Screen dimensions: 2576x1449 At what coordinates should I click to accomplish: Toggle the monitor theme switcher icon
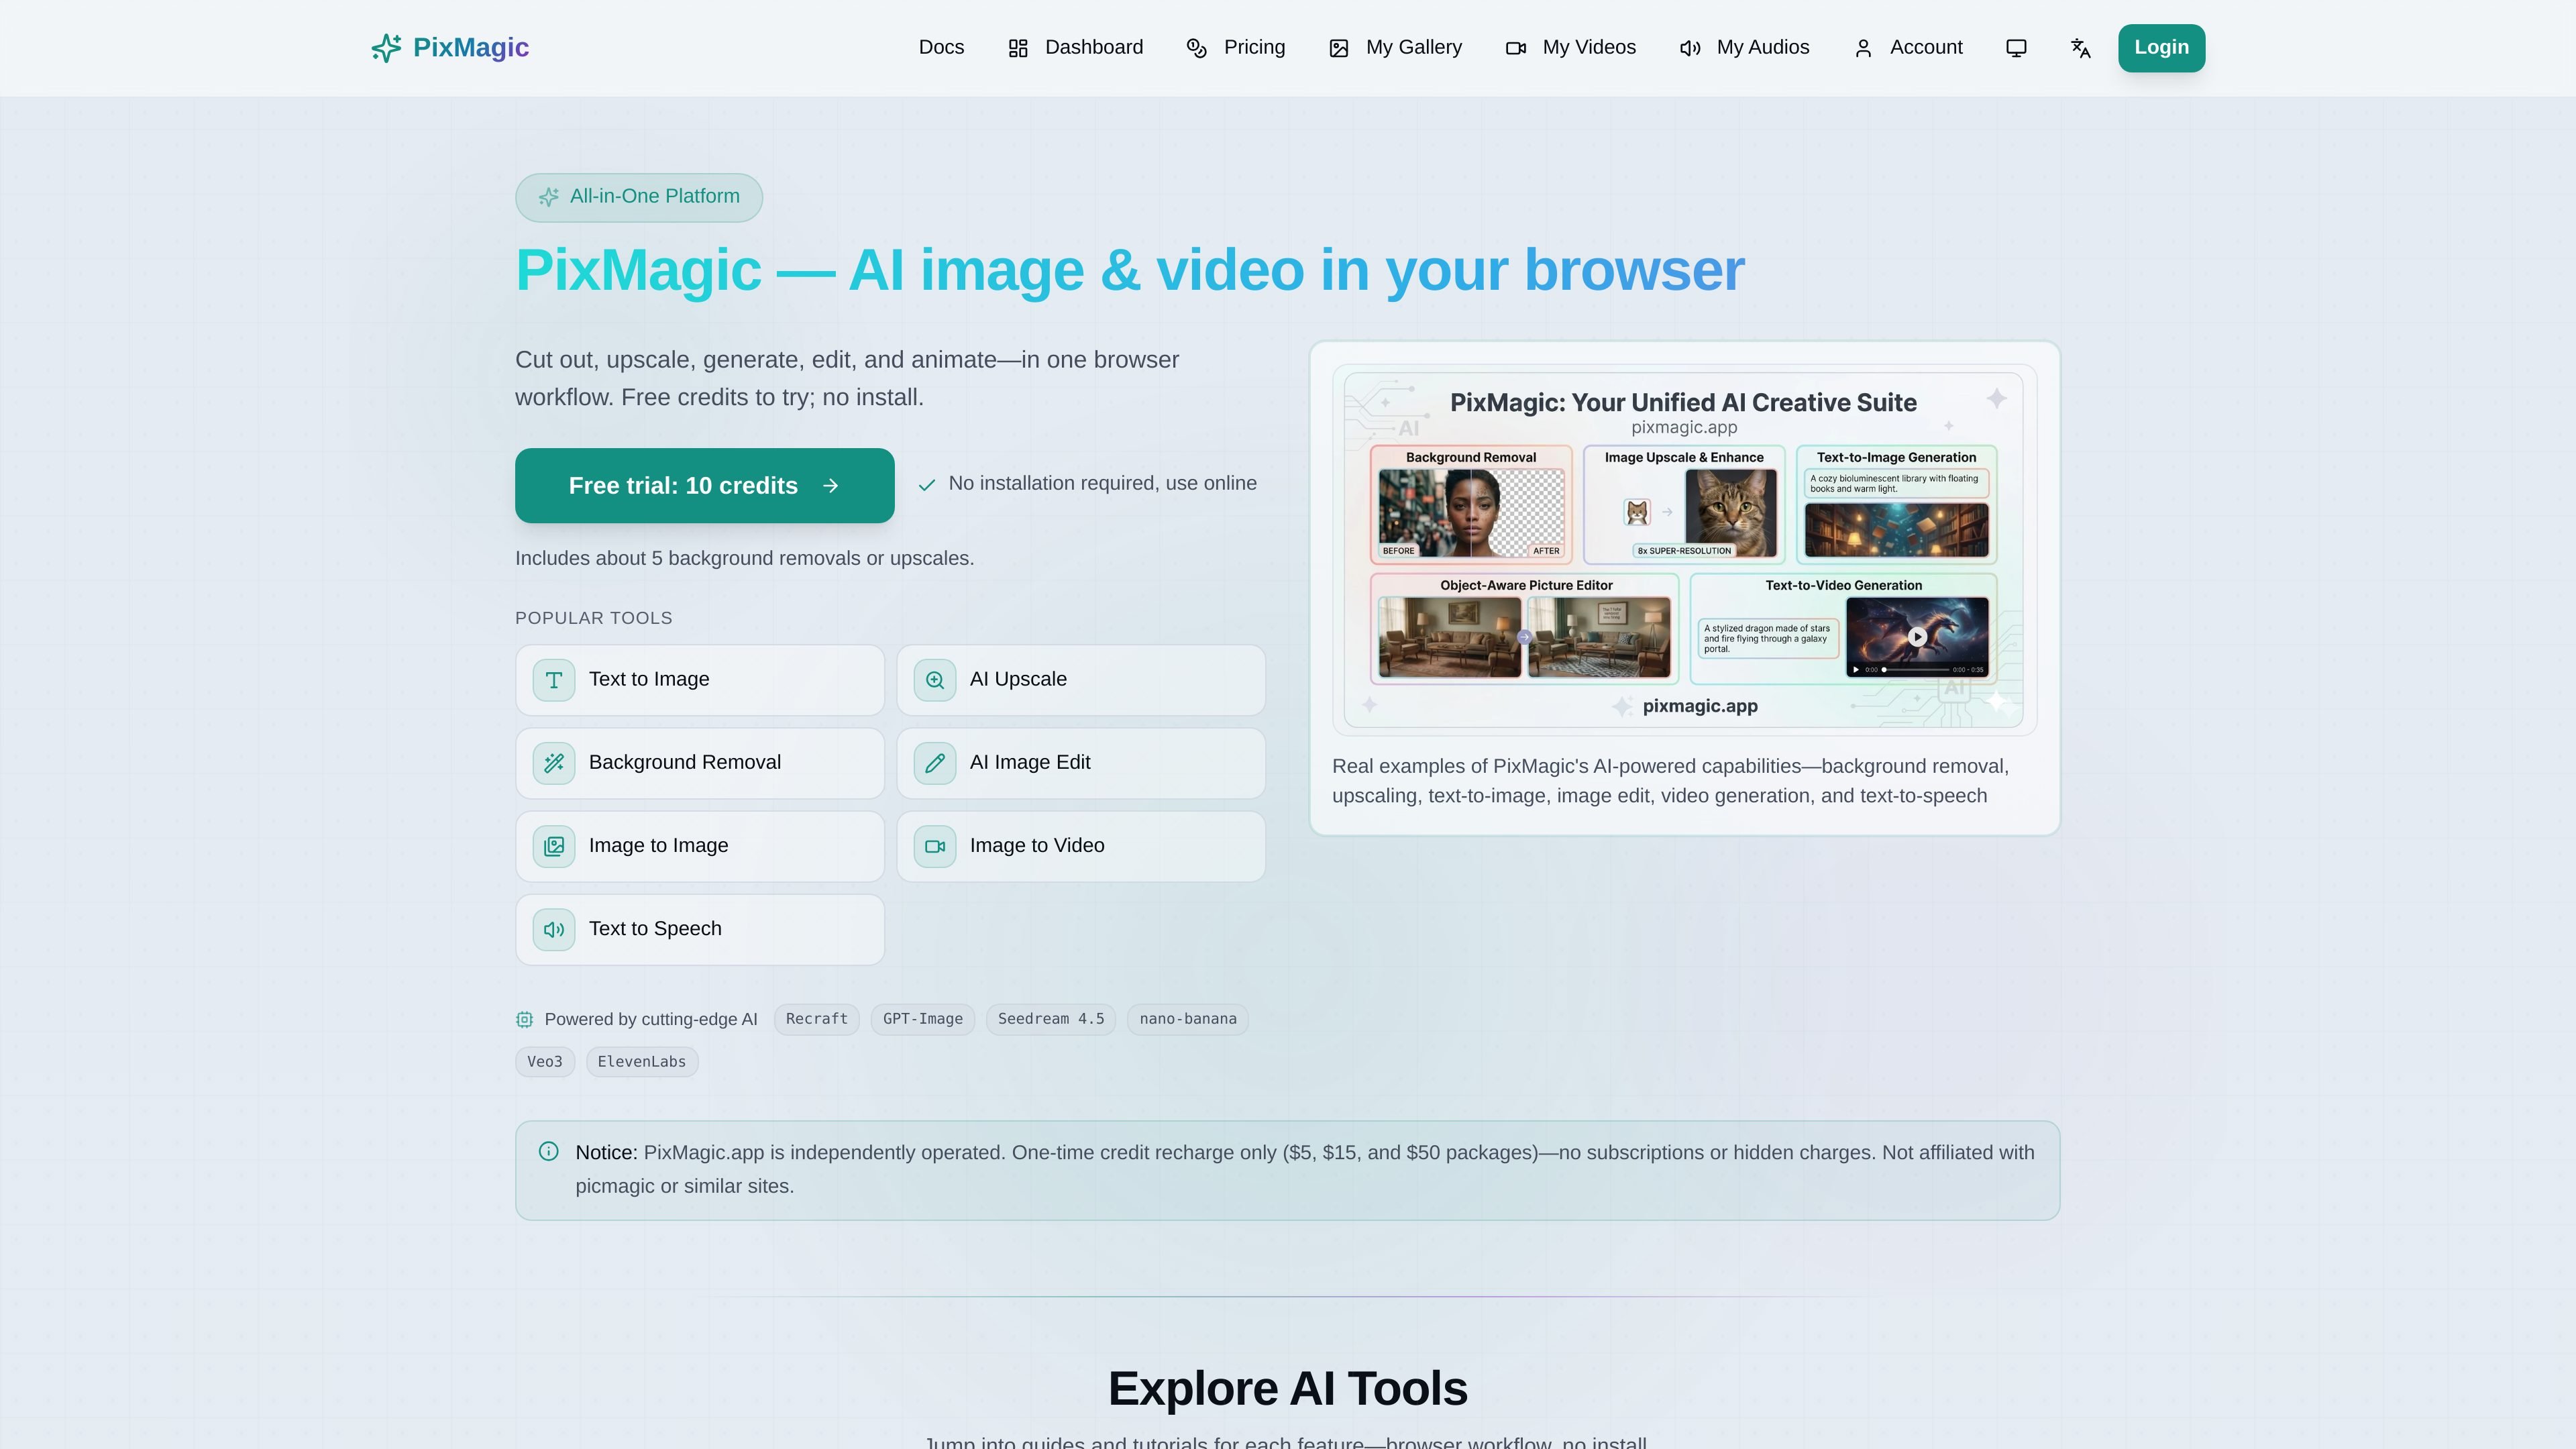pos(2016,48)
